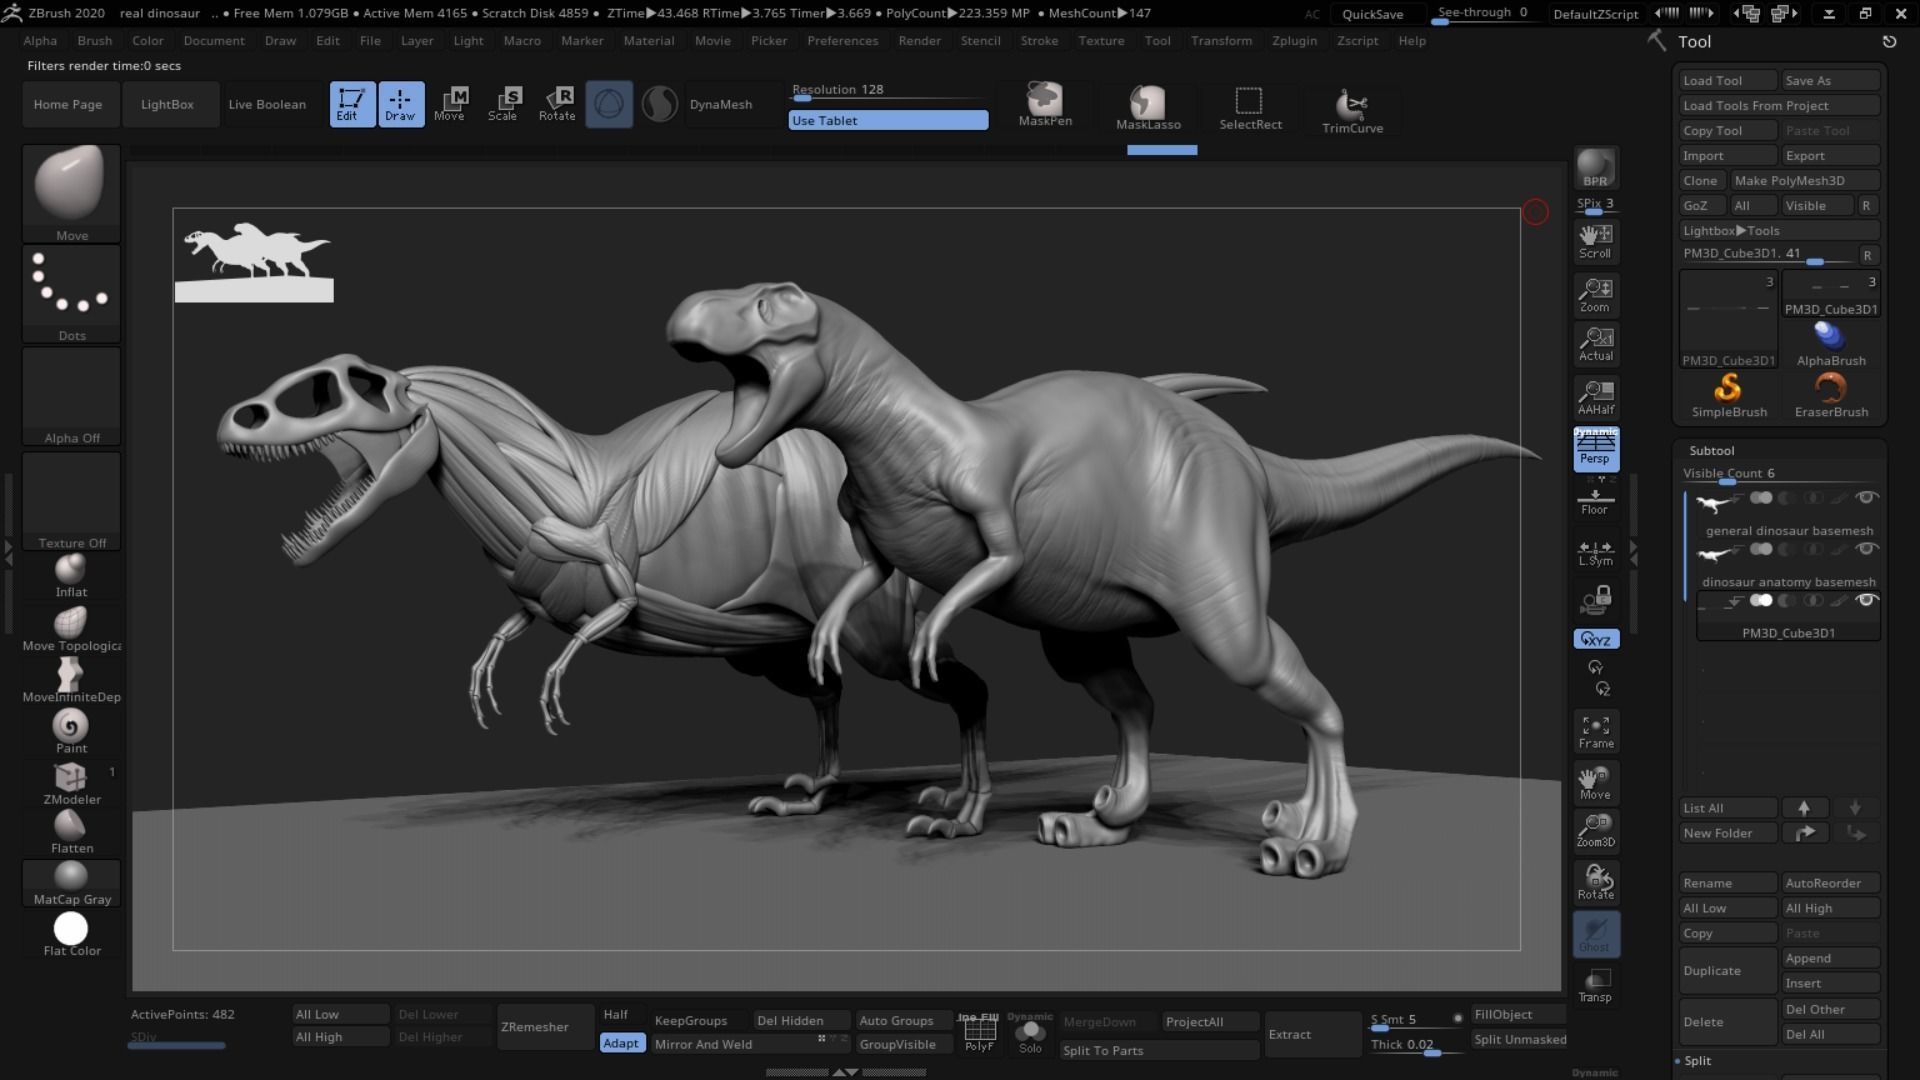Pick the SimpleBrush tool
Screen dimensions: 1920x1080
pyautogui.click(x=1729, y=395)
